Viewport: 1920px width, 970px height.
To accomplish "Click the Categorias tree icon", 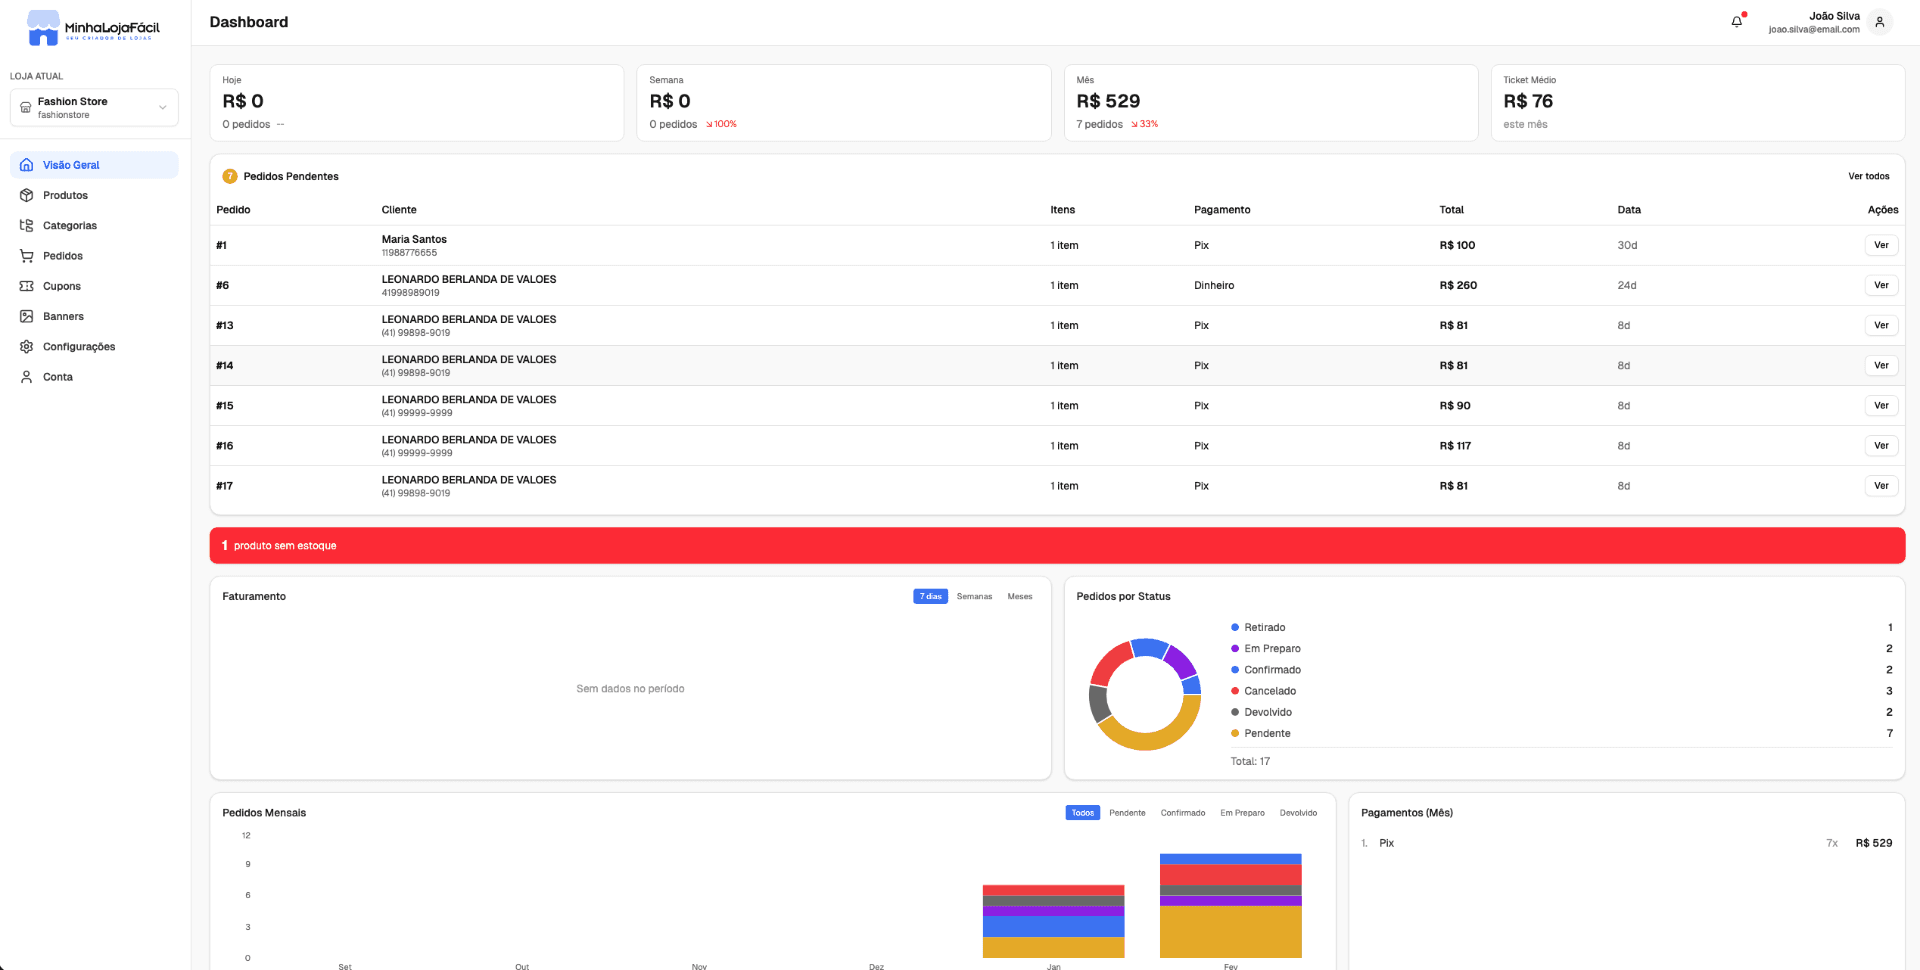I will pos(27,225).
